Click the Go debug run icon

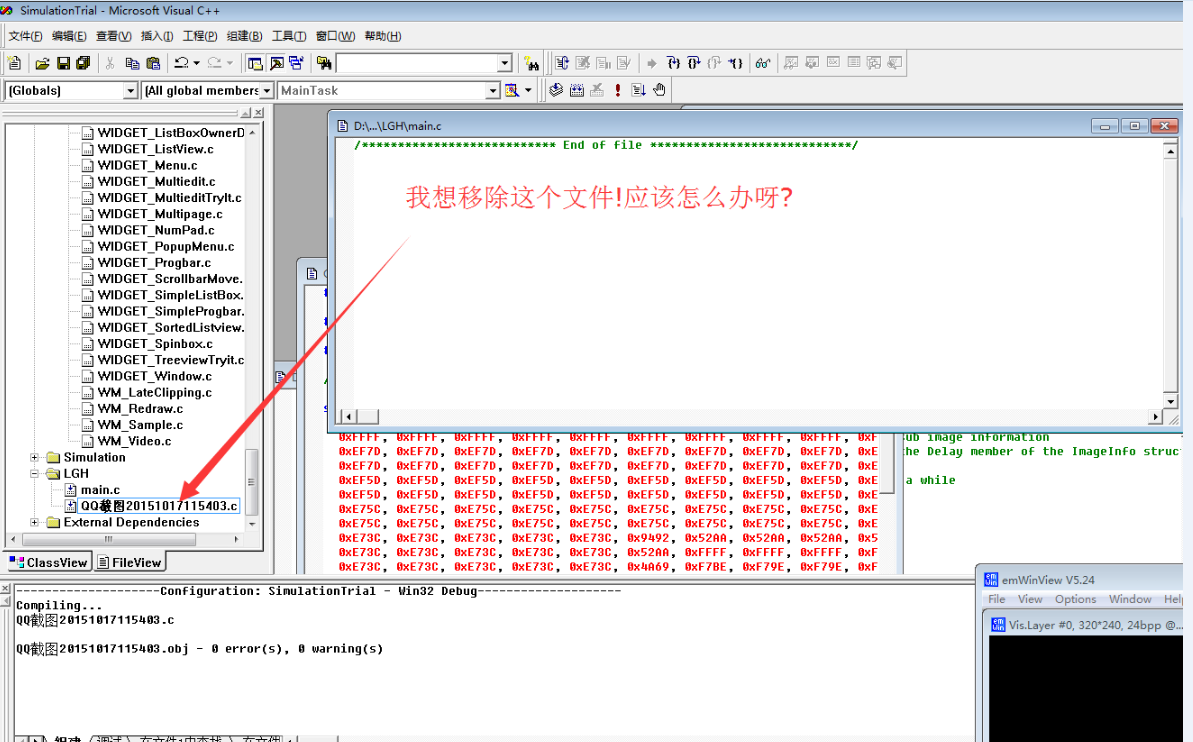638,90
